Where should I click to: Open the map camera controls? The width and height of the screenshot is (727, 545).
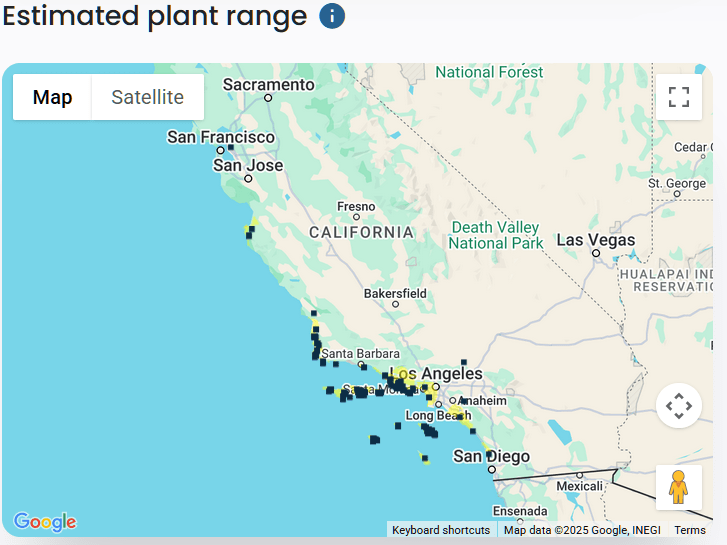point(679,406)
